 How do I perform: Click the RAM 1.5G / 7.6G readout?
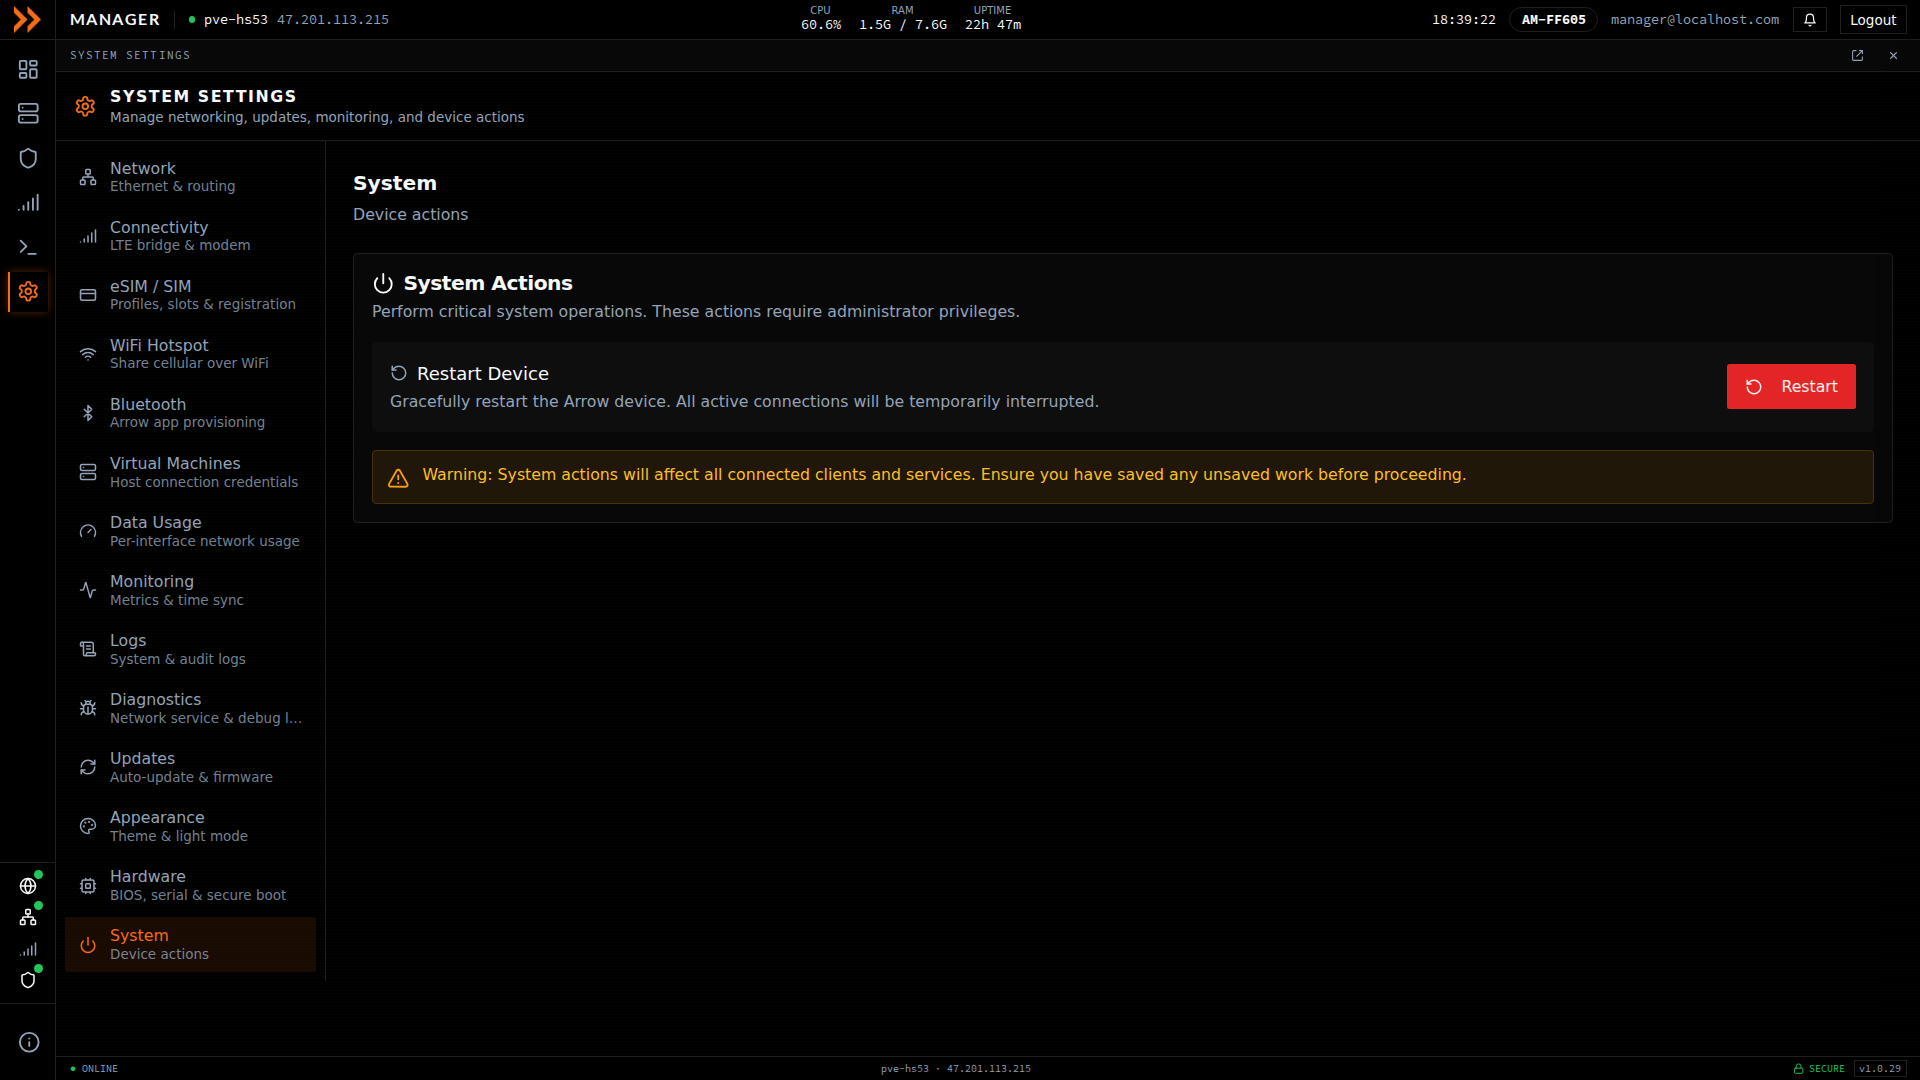point(903,19)
